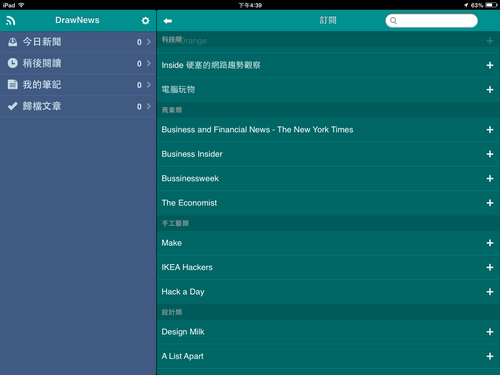Click the 訂閱 page title
The image size is (500, 375).
coord(328,20)
